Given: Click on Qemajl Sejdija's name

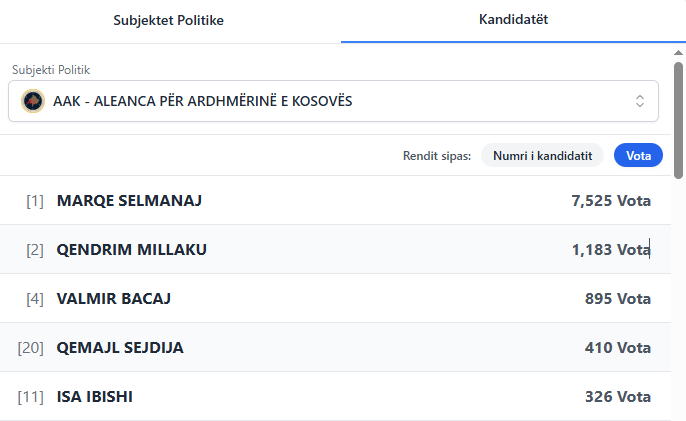Looking at the screenshot, I should (x=120, y=347).
